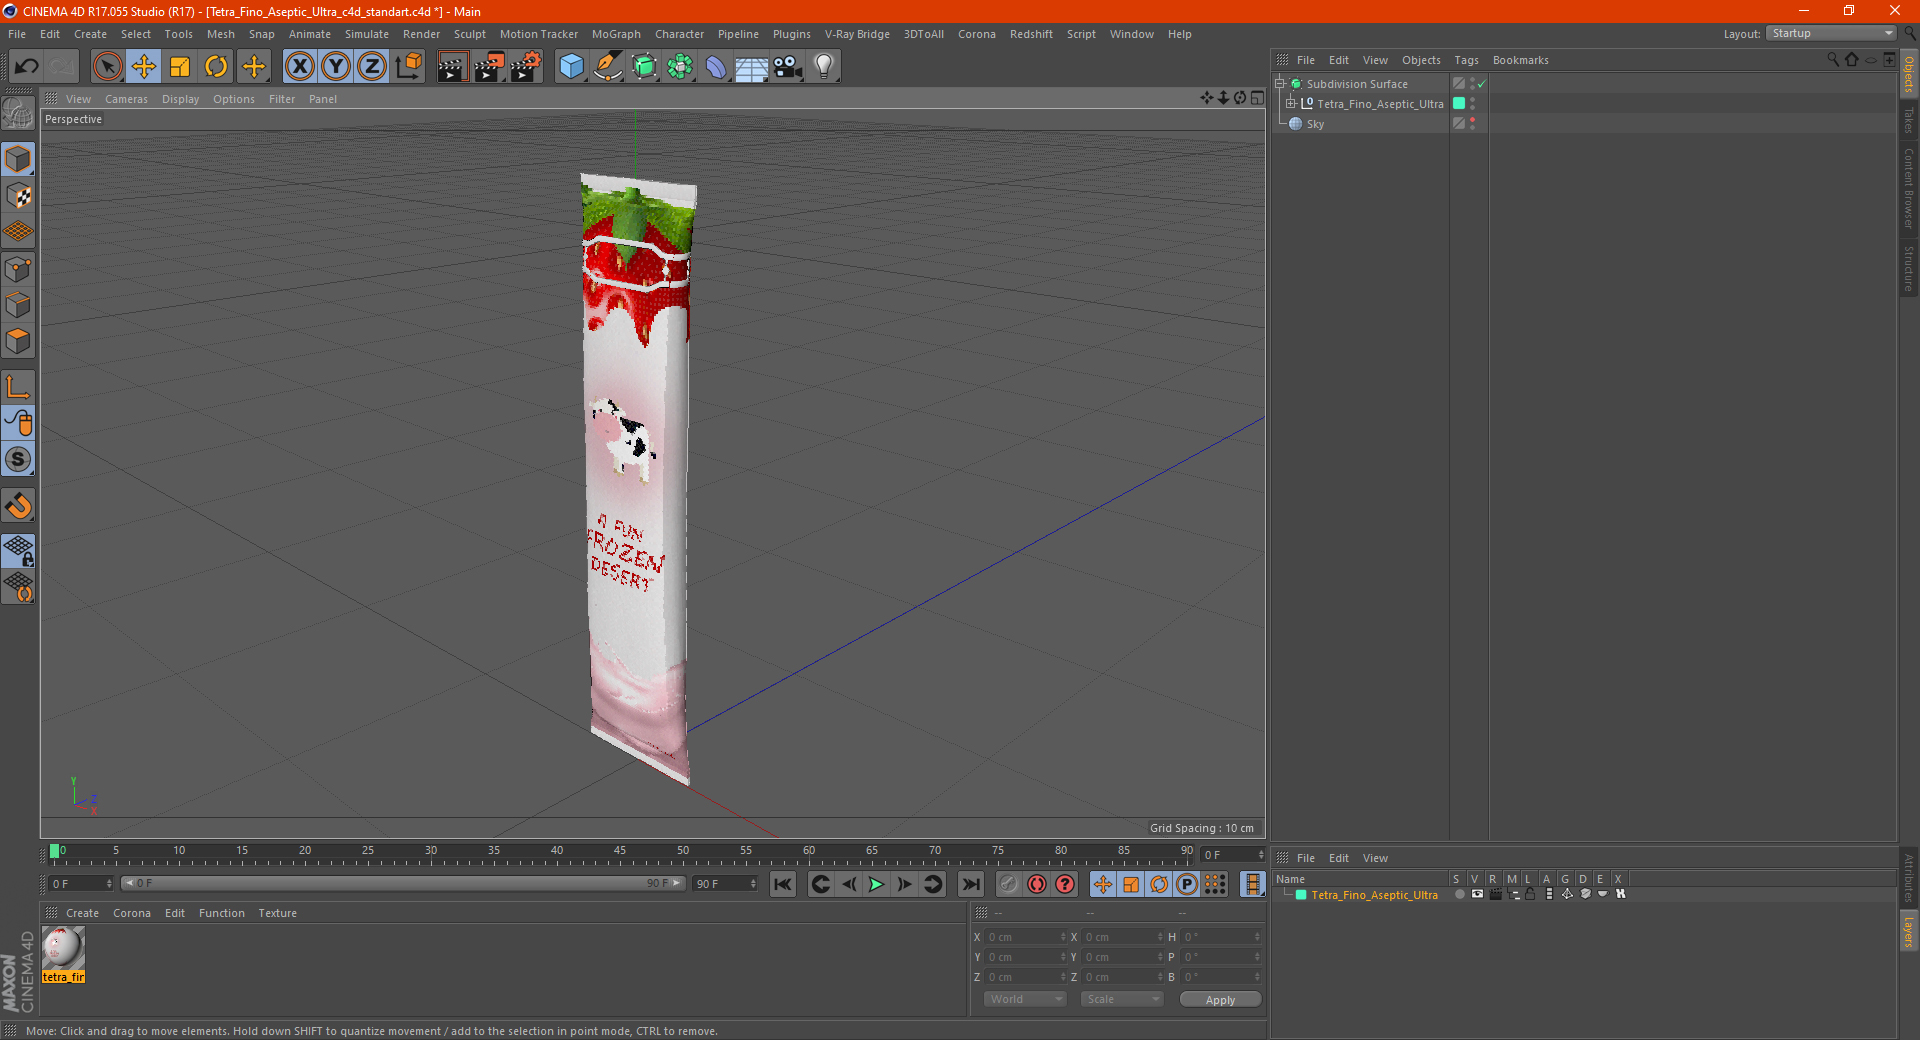Add a Light object
Screen dimensions: 1920x1040
tap(824, 67)
